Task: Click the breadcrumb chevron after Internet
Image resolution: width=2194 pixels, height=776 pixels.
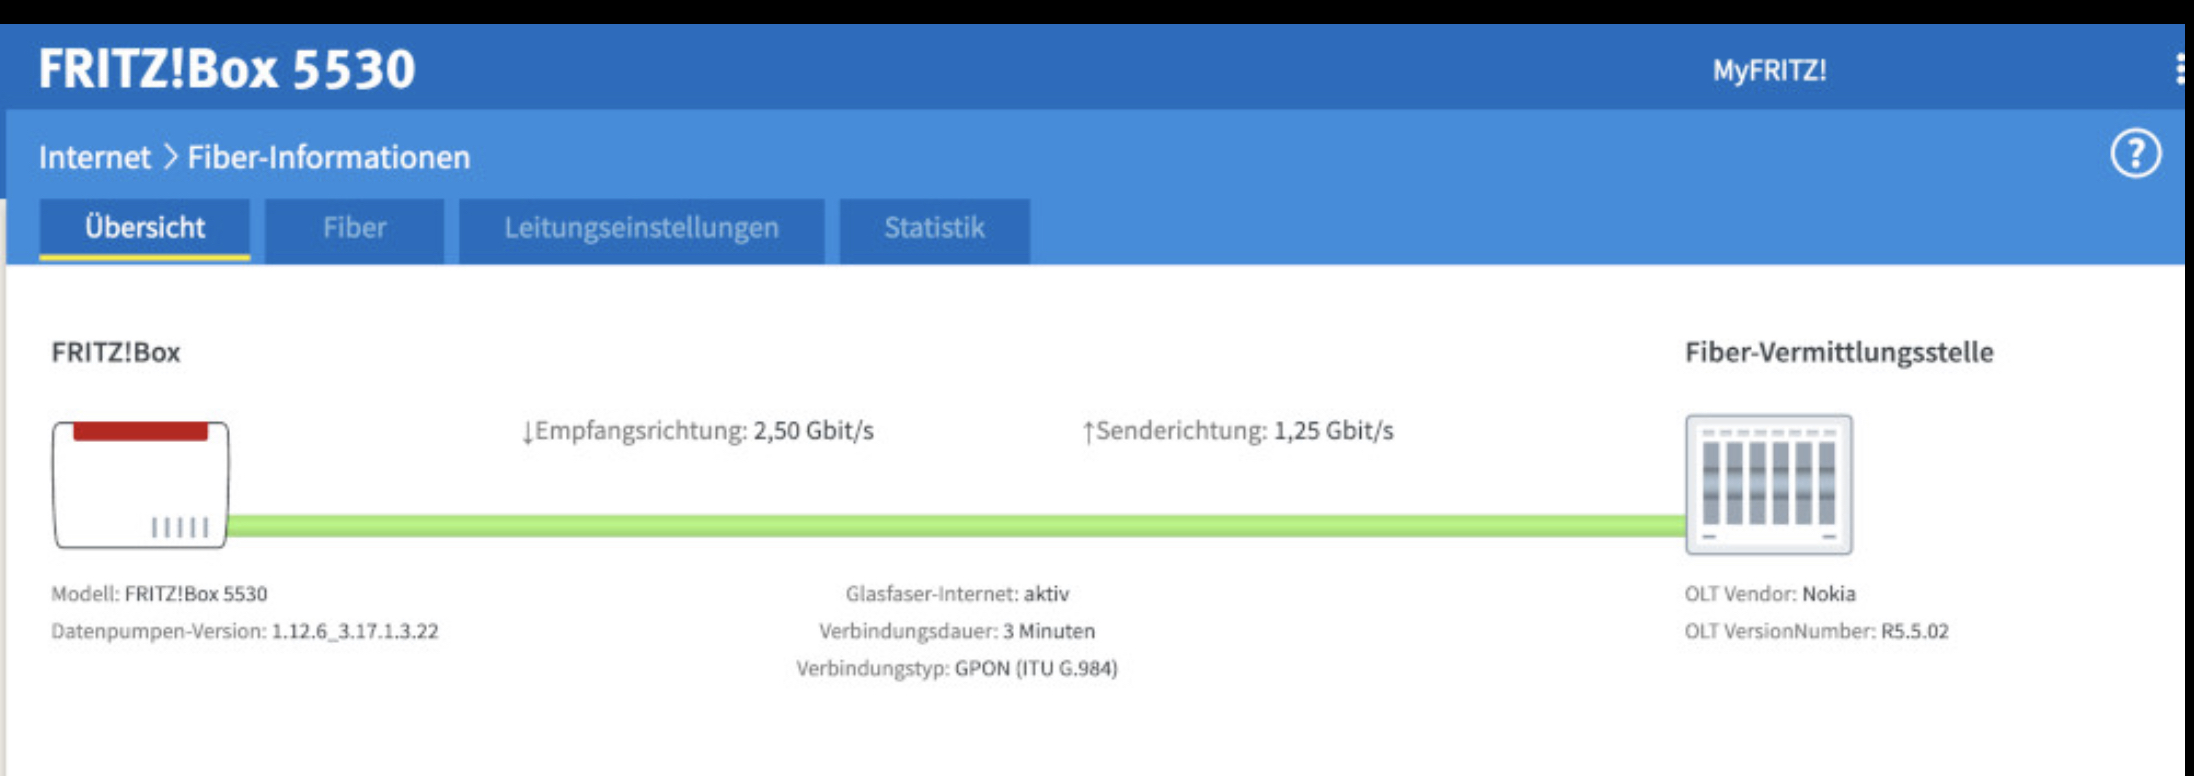Action: click(169, 157)
